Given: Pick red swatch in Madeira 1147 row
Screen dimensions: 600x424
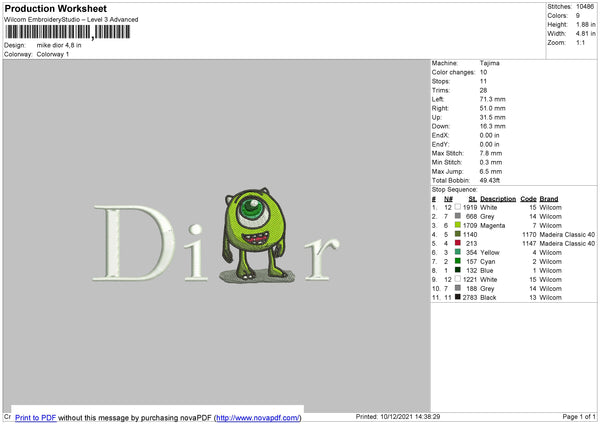Looking at the screenshot, I should pyautogui.click(x=458, y=243).
